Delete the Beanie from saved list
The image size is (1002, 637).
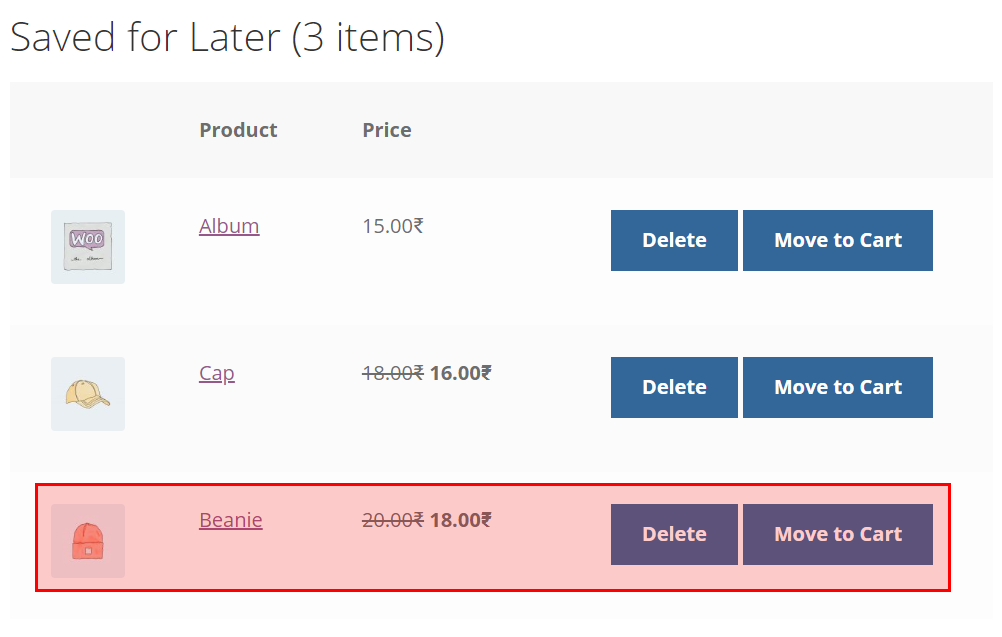(674, 534)
